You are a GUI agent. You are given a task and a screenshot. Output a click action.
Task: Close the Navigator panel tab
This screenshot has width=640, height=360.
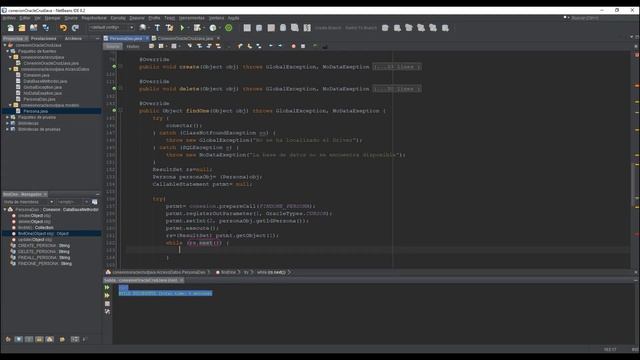pyautogui.click(x=45, y=194)
